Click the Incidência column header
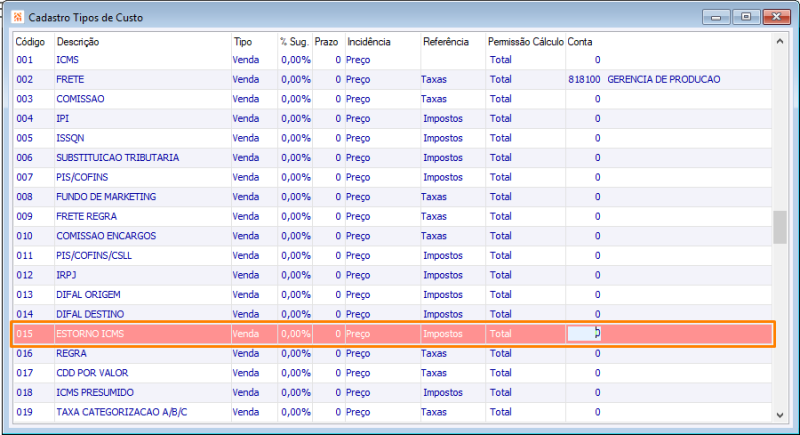 pos(368,42)
